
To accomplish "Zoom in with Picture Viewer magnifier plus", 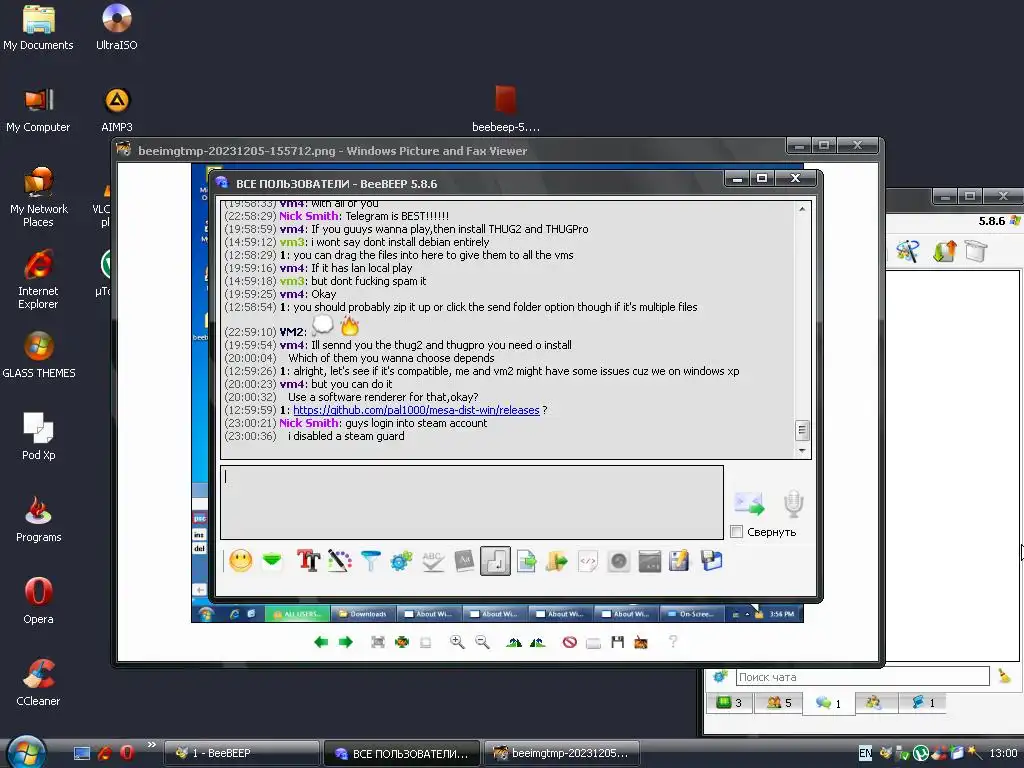I will (457, 643).
